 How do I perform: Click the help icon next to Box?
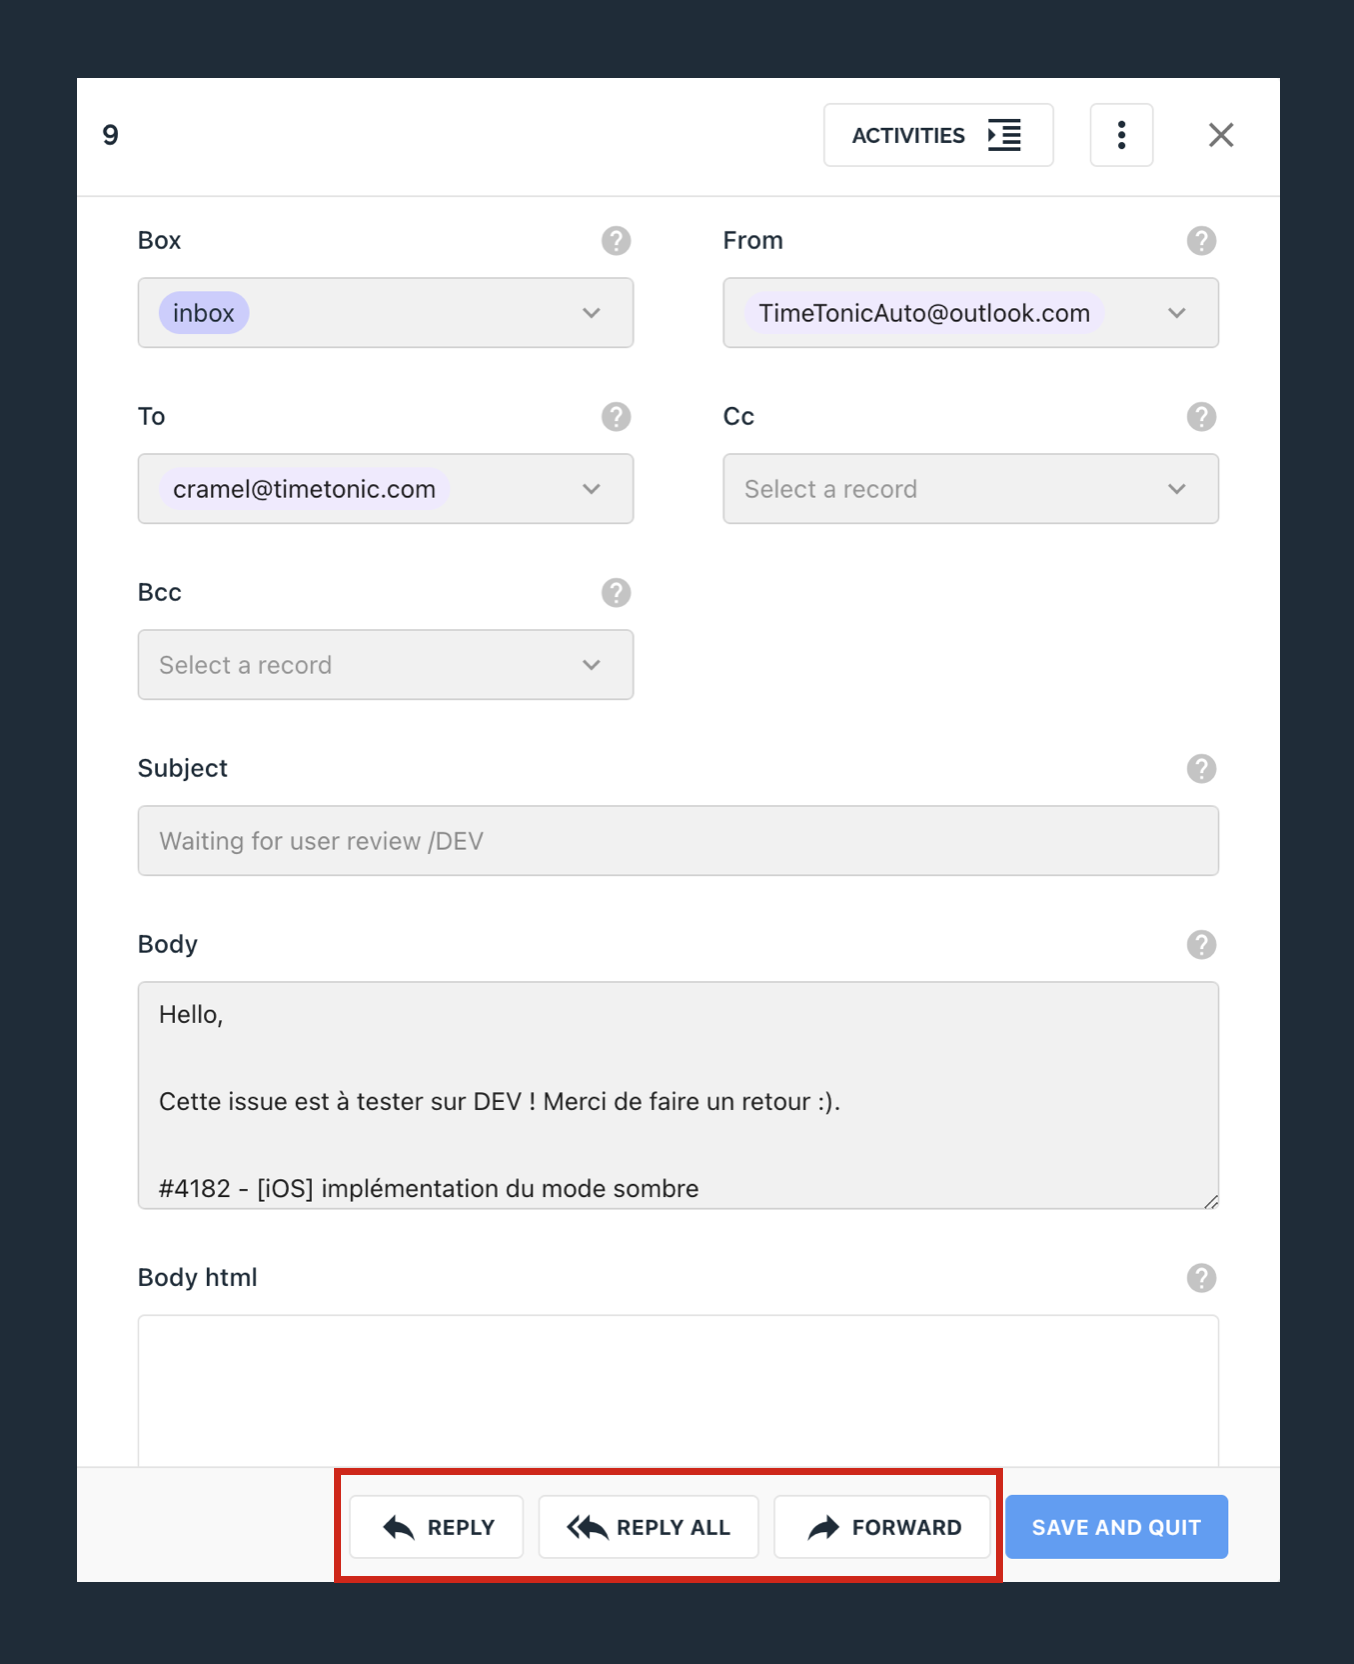click(x=616, y=241)
